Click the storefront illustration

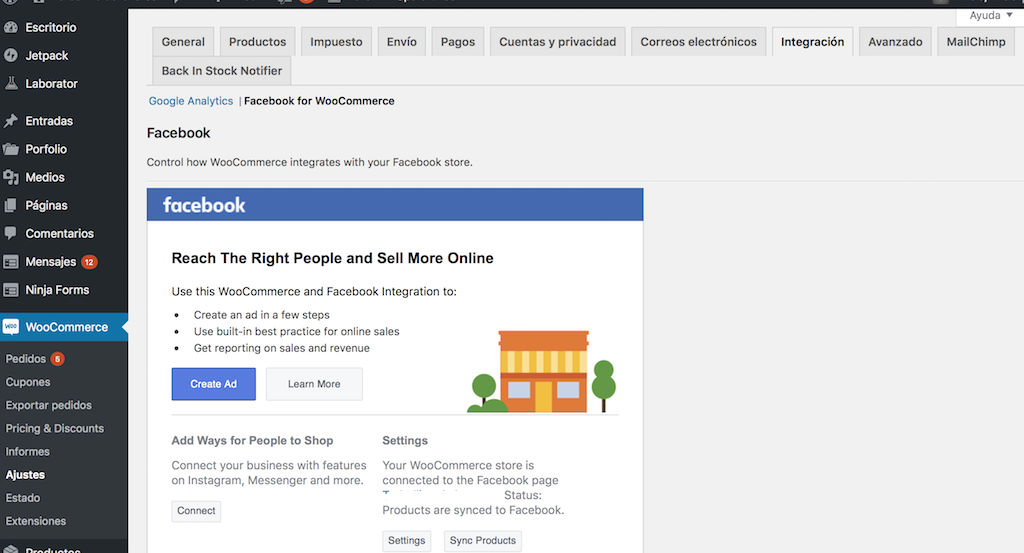(541, 371)
